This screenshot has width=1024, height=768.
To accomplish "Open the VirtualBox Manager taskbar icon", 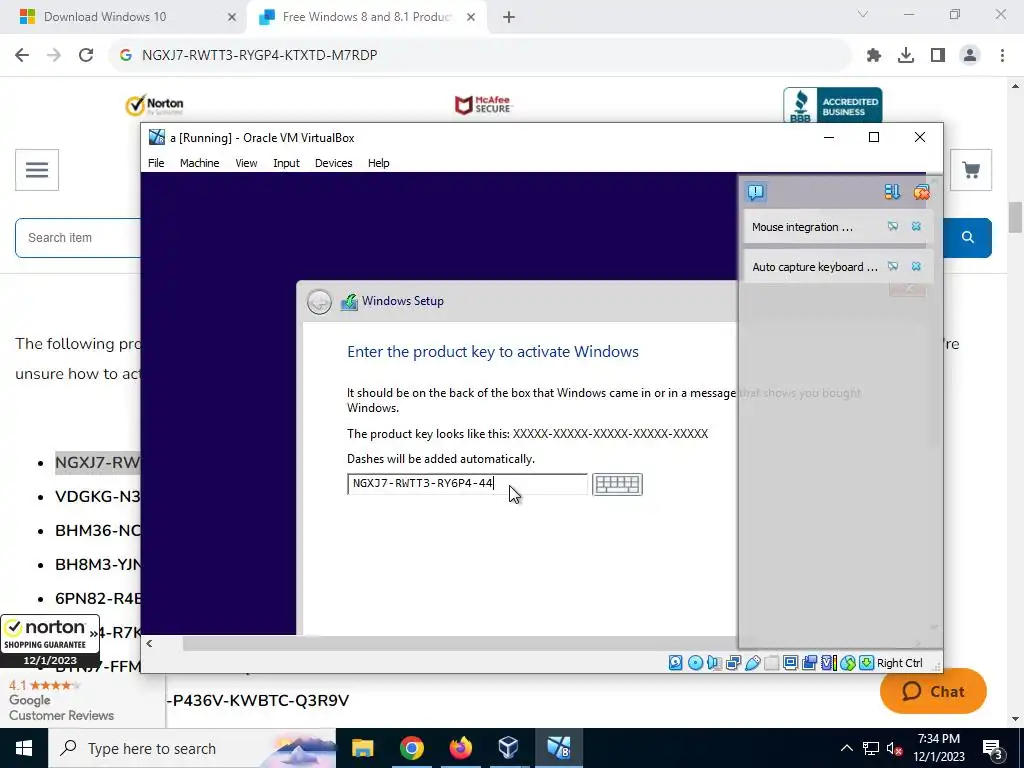I will tap(509, 748).
